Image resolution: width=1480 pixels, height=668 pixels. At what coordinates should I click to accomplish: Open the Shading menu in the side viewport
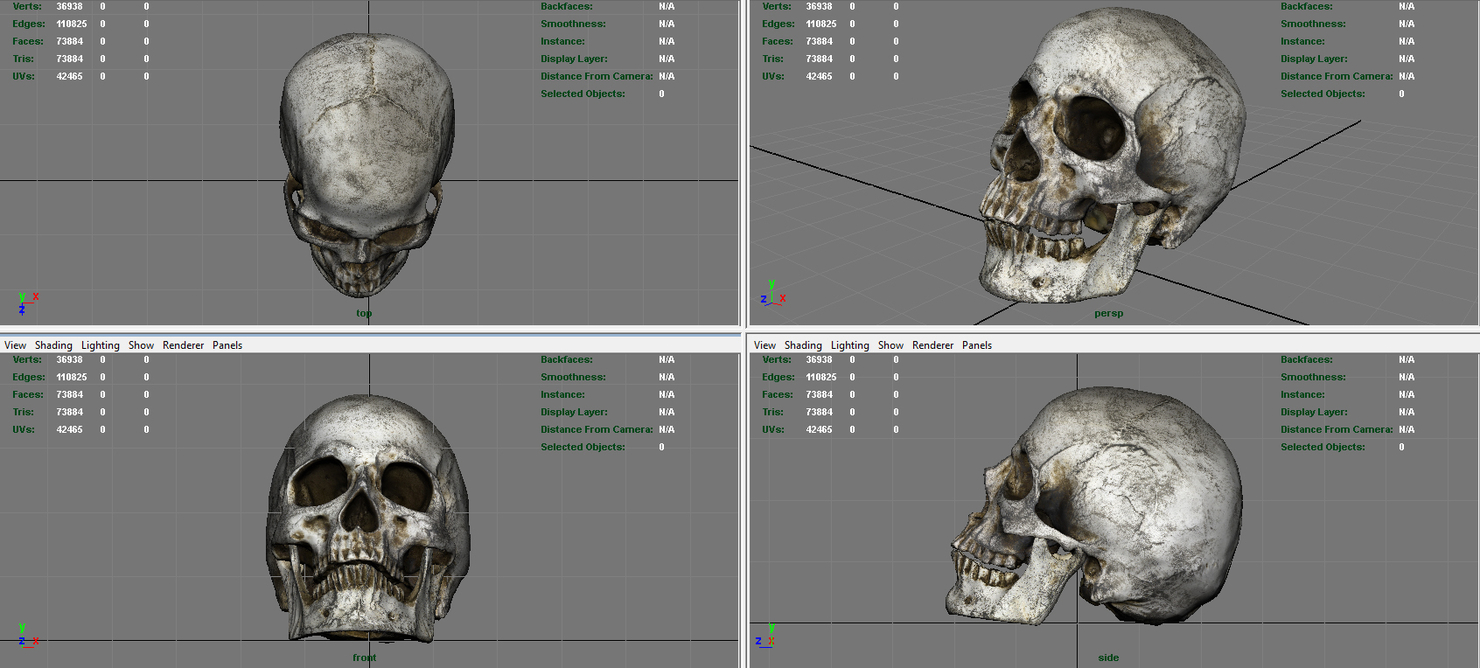803,345
